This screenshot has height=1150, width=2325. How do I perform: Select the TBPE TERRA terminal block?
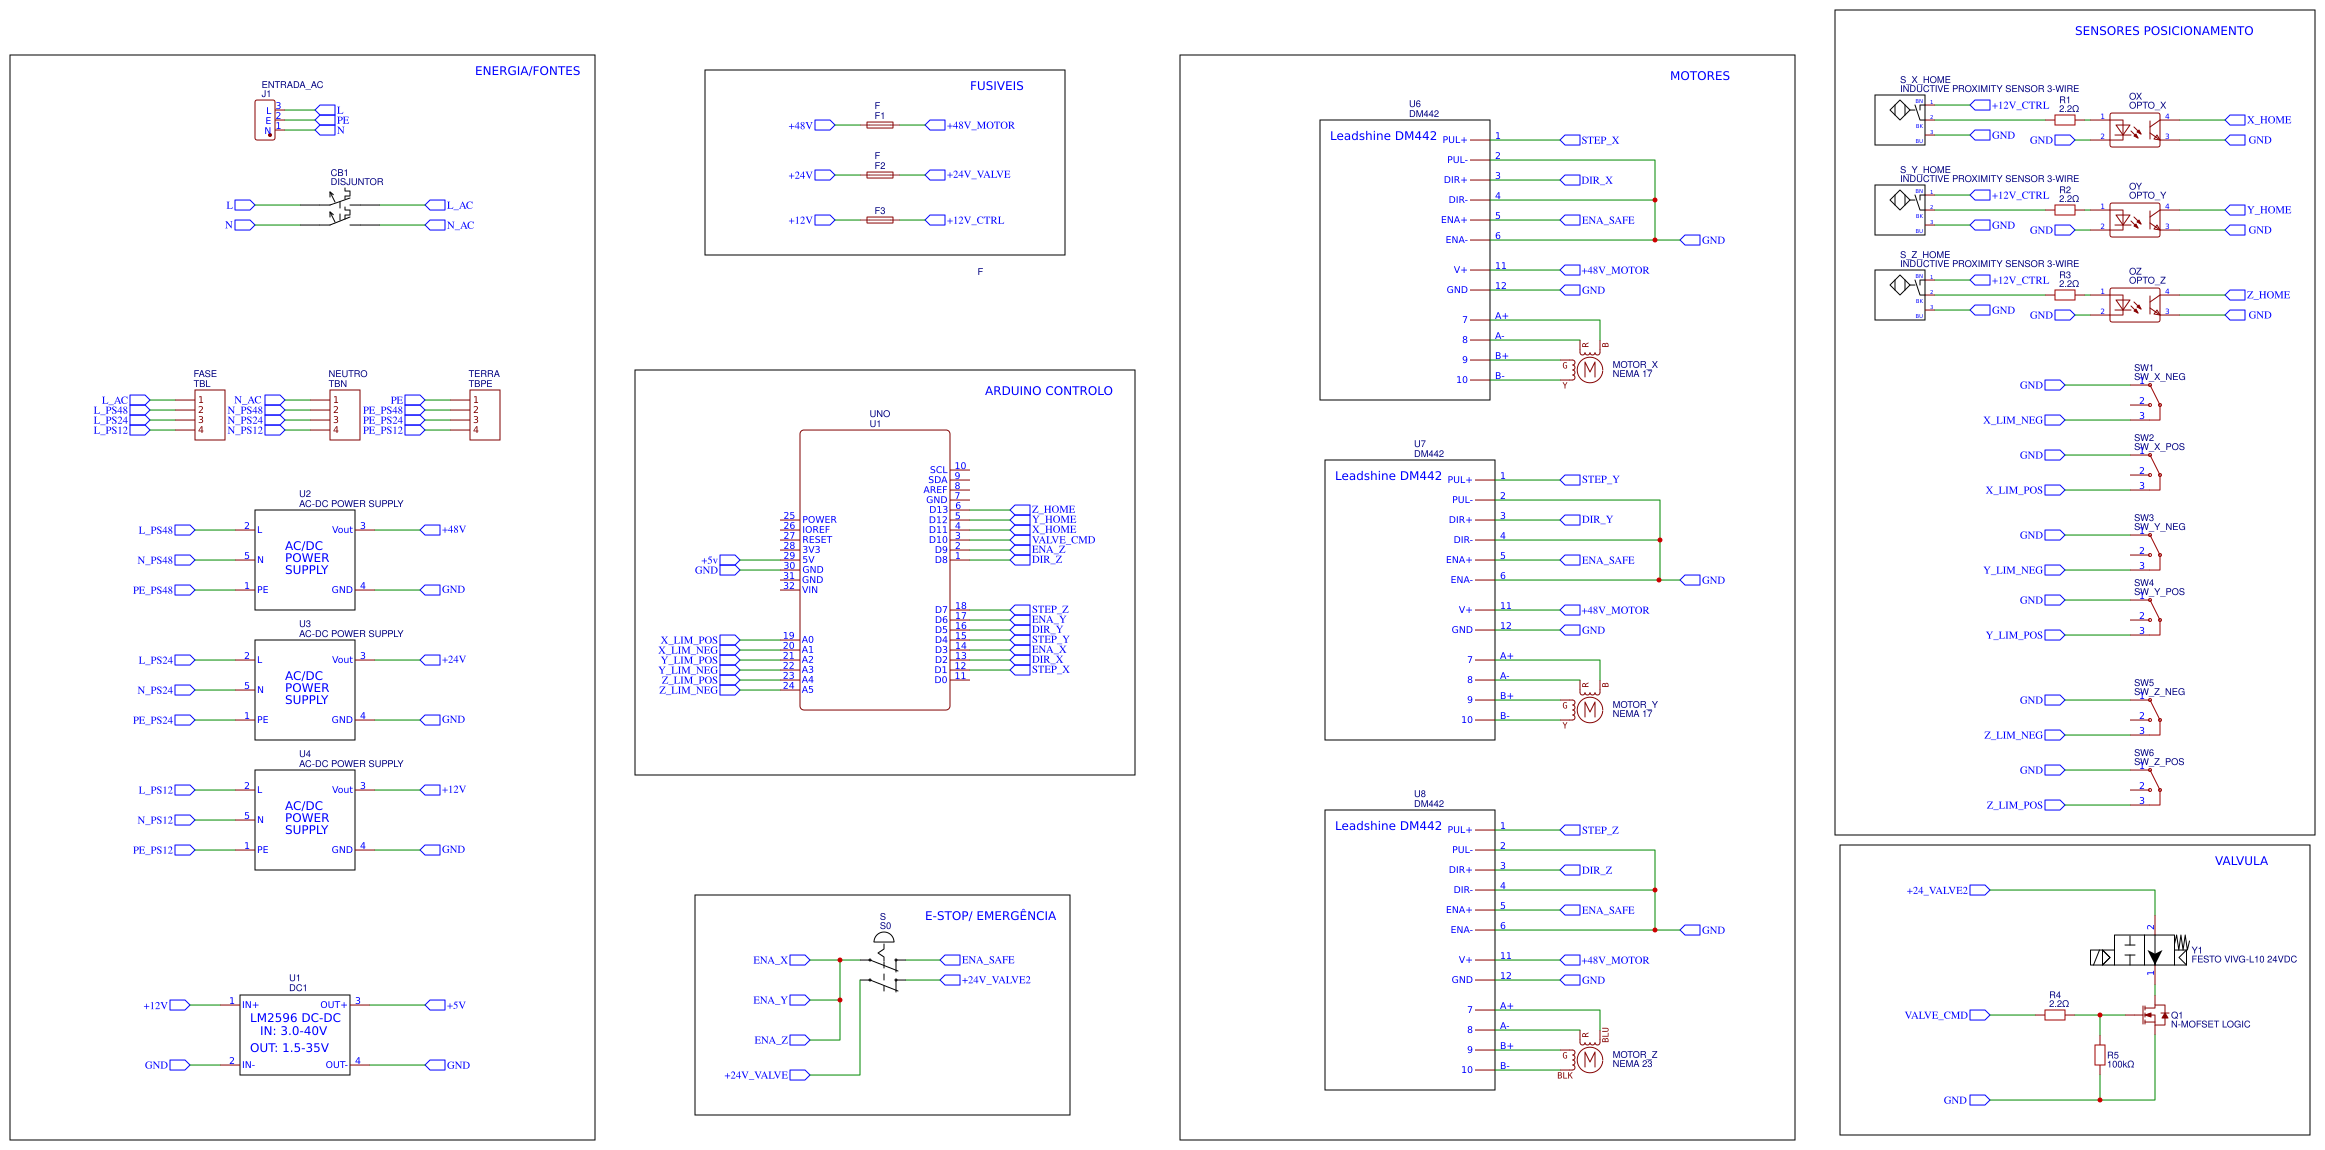pyautogui.click(x=484, y=415)
